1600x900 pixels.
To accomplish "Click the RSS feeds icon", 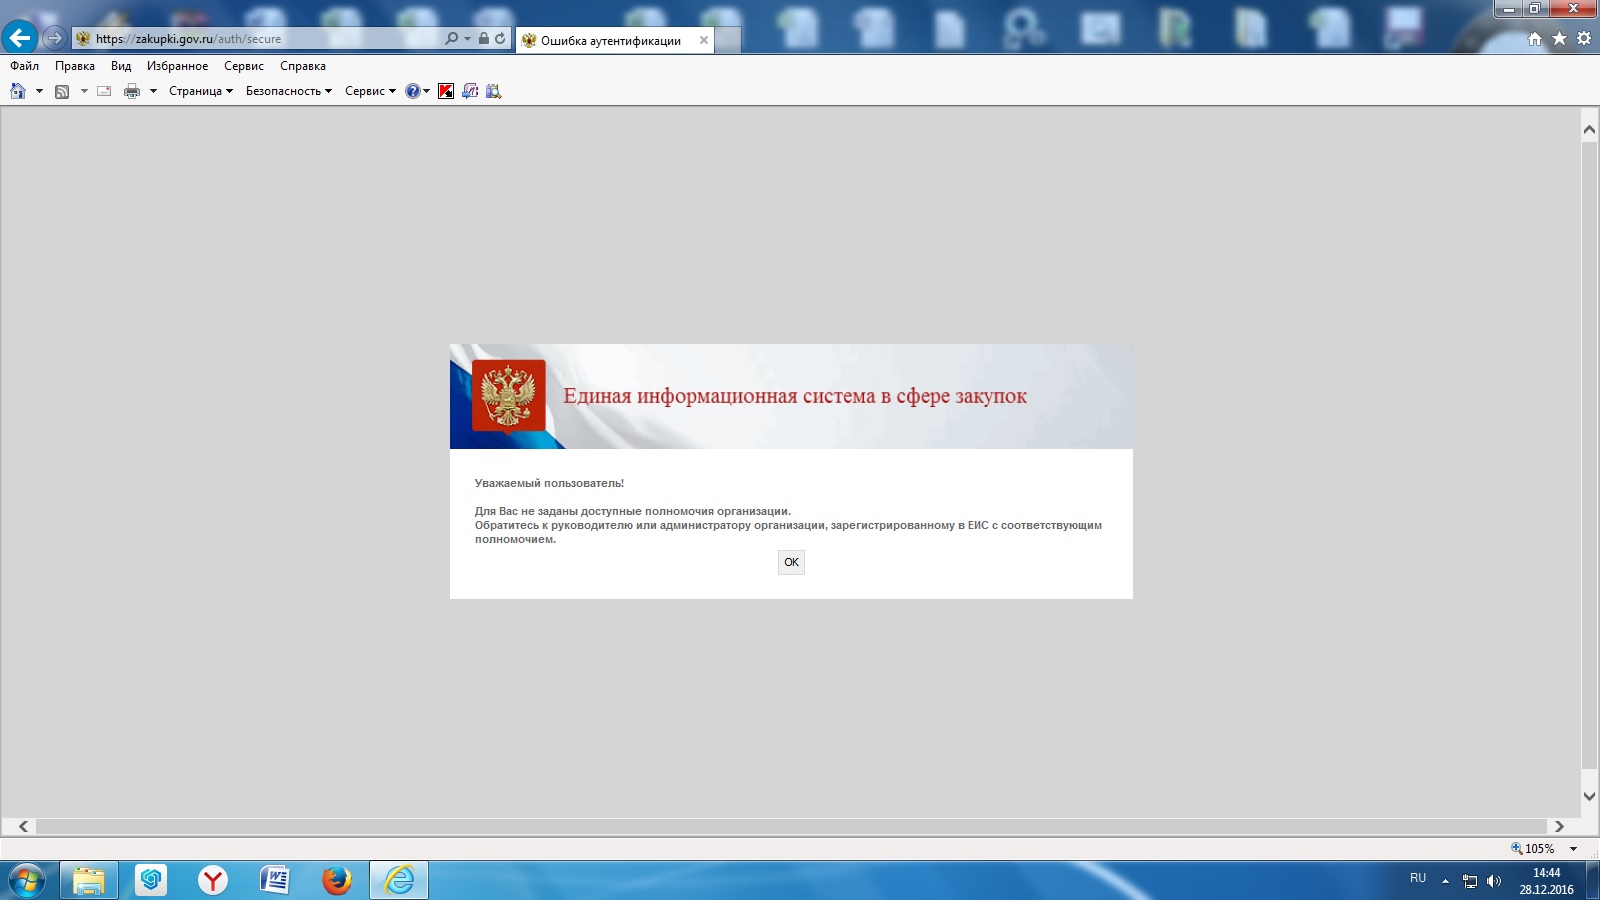I will pyautogui.click(x=62, y=91).
